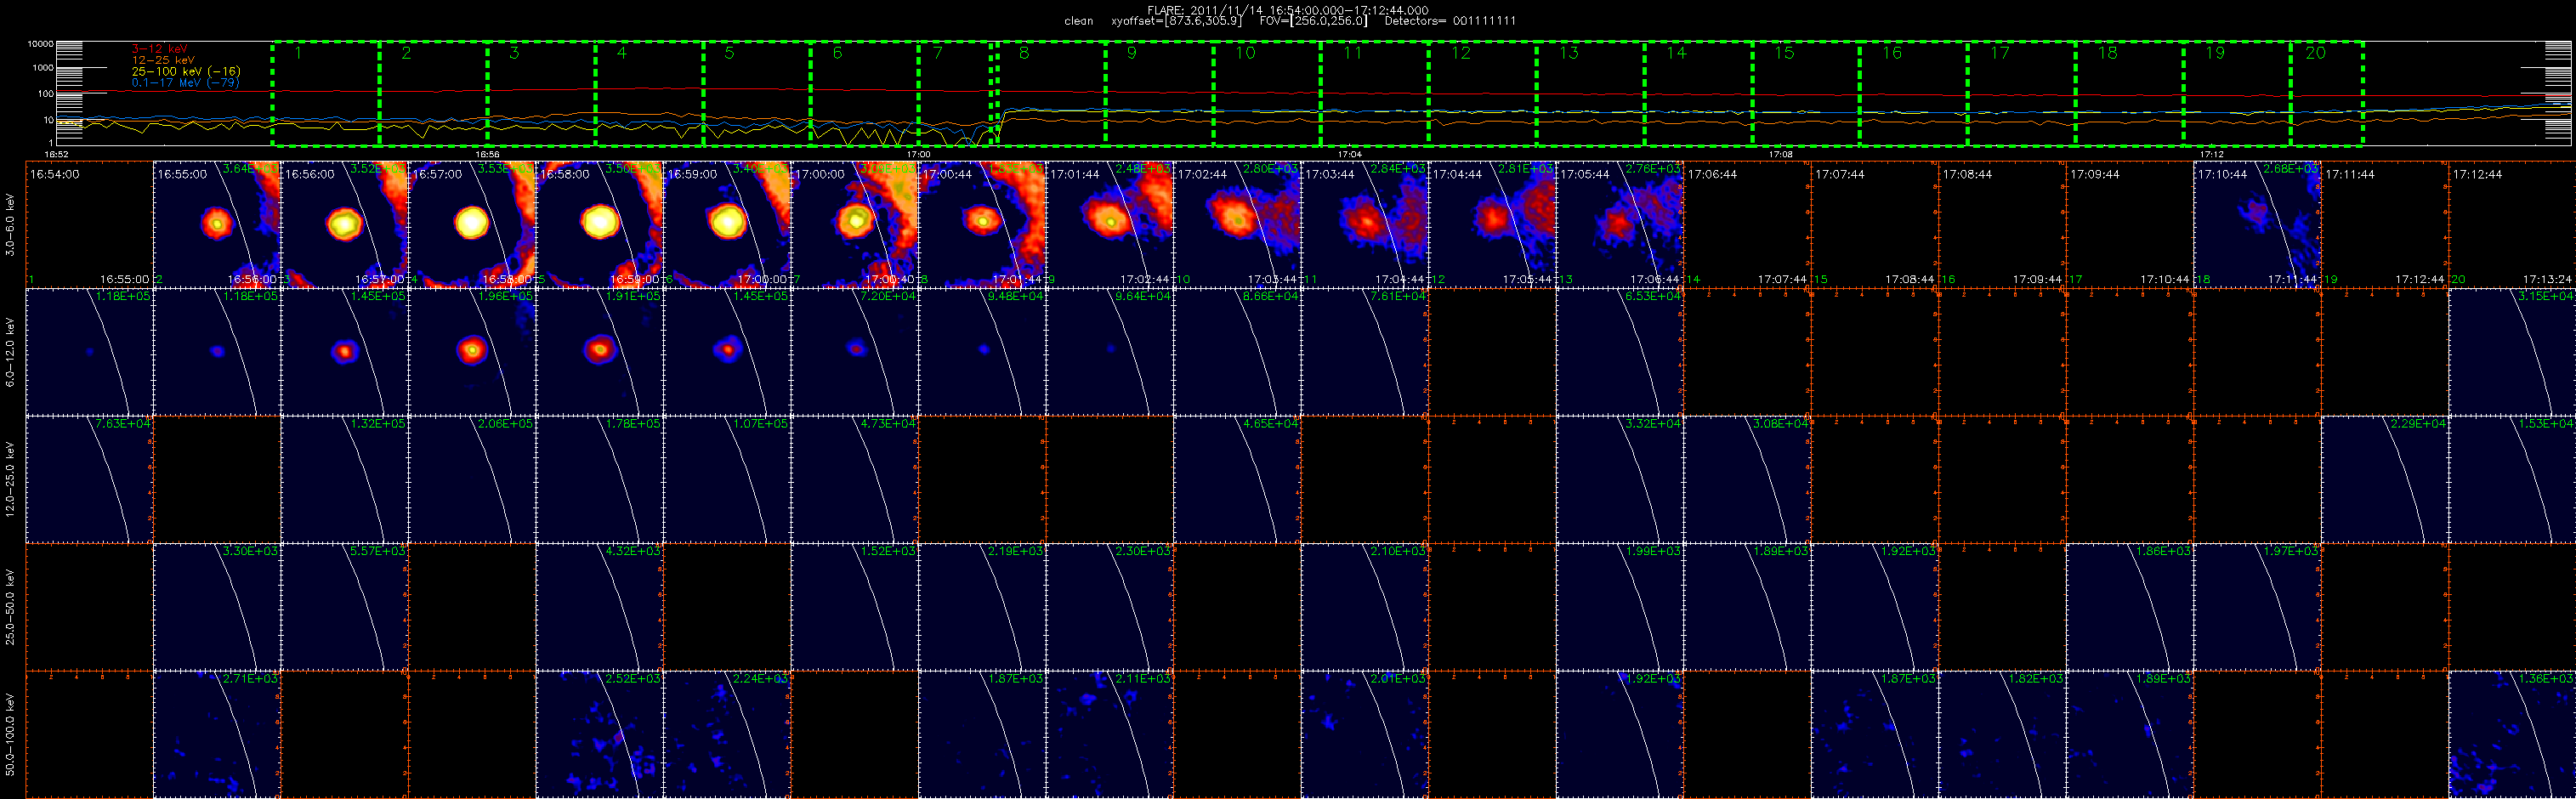2576x799 pixels.
Task: Open the 6.0-12.0 keV image labeled 7.61E+04
Action: tap(1365, 352)
